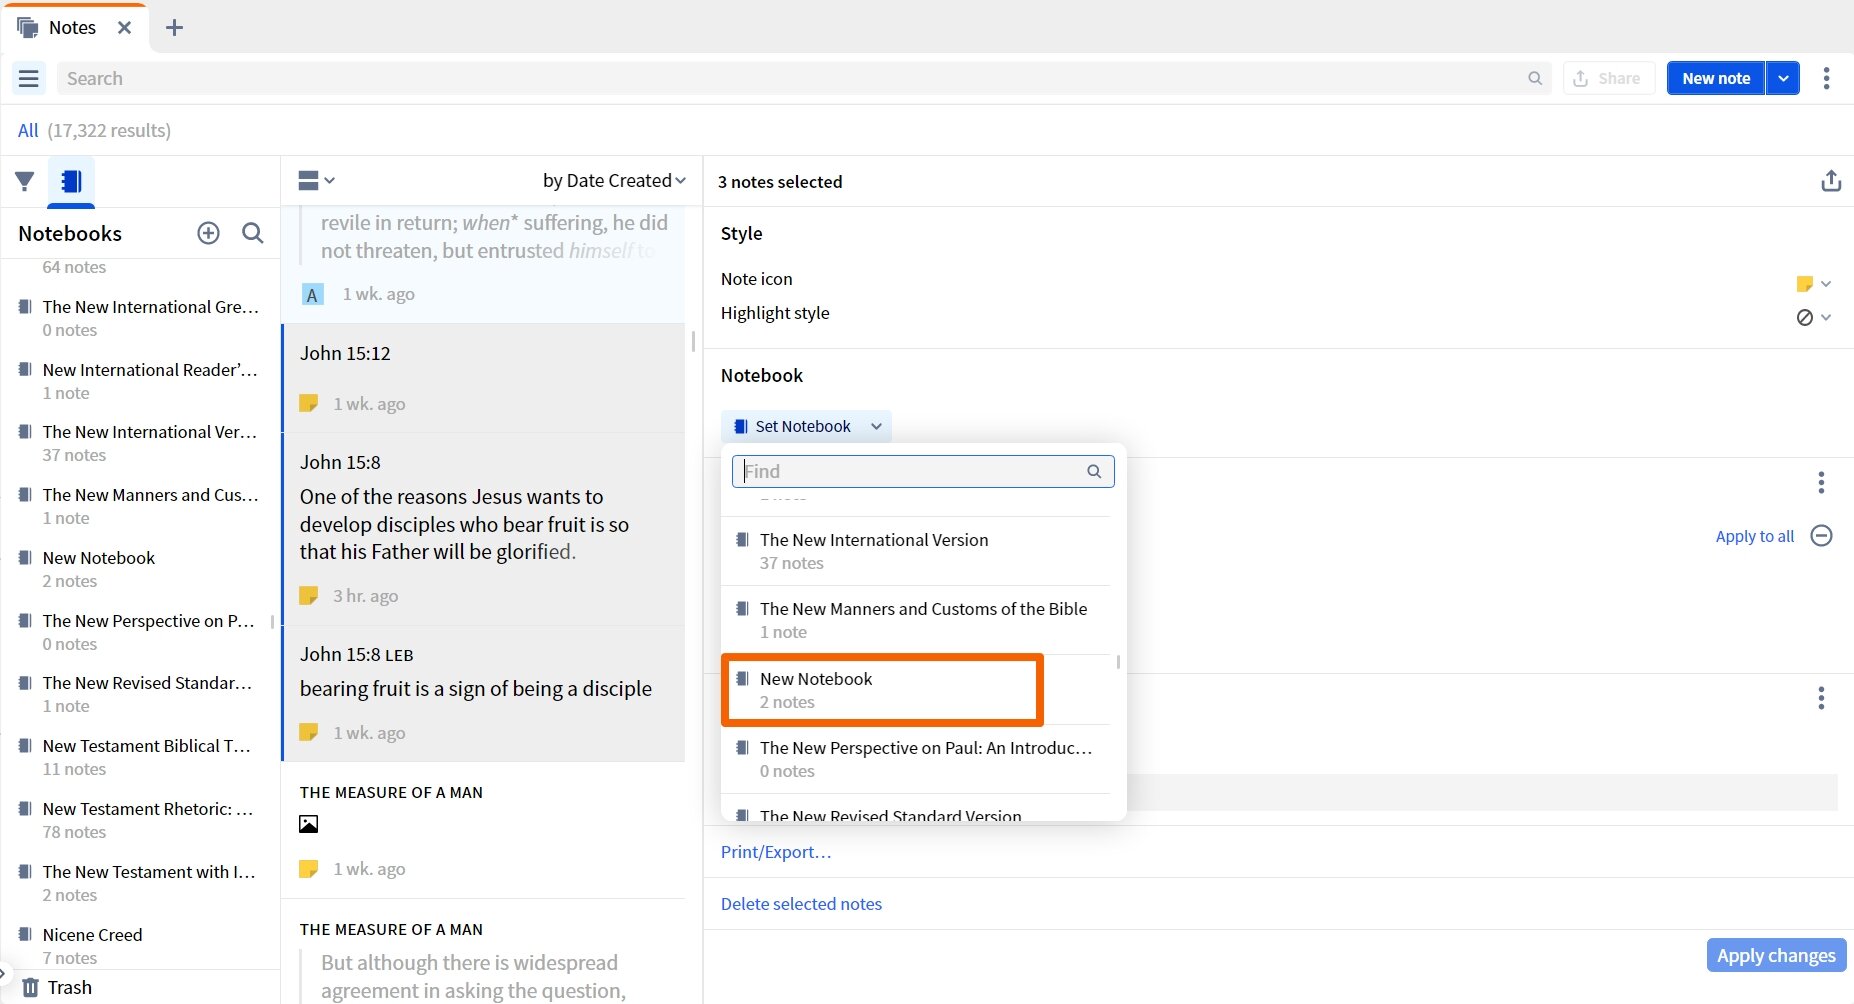Image resolution: width=1854 pixels, height=1004 pixels.
Task: Change sort order by Date Created
Action: (x=614, y=180)
